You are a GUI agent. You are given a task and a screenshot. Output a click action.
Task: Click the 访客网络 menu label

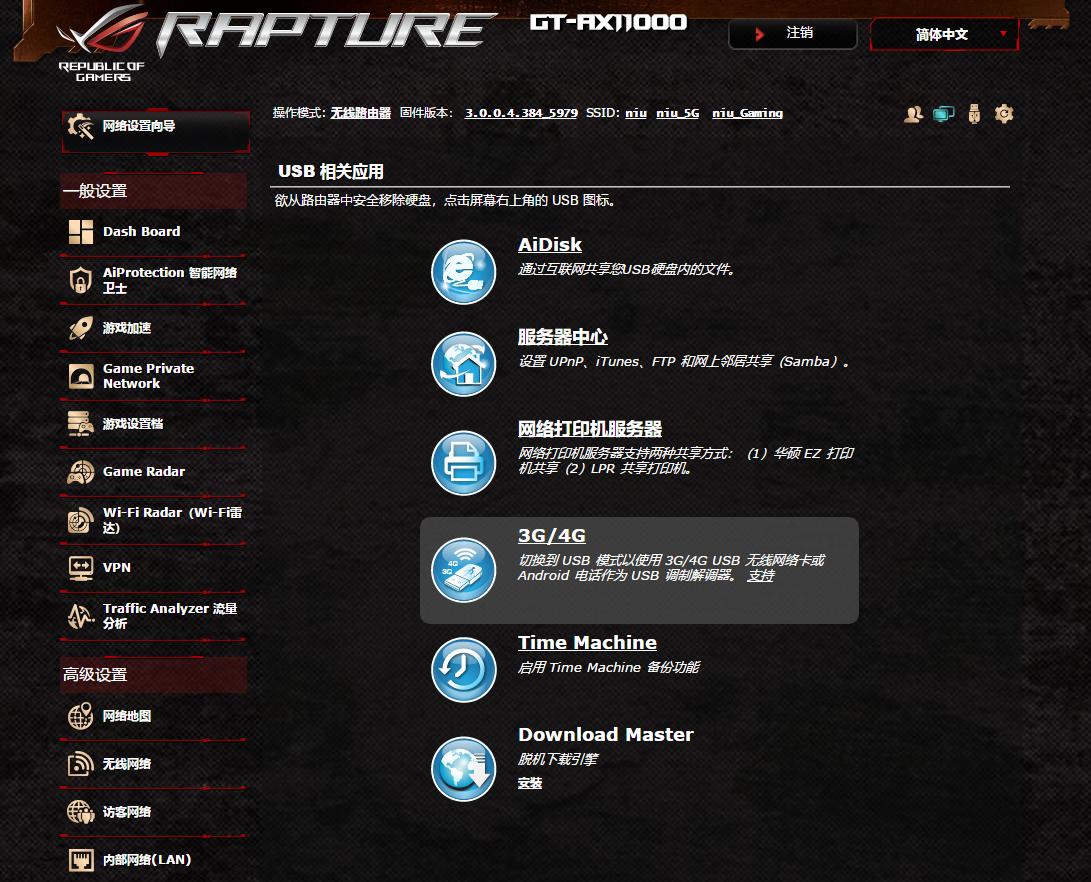pos(127,812)
